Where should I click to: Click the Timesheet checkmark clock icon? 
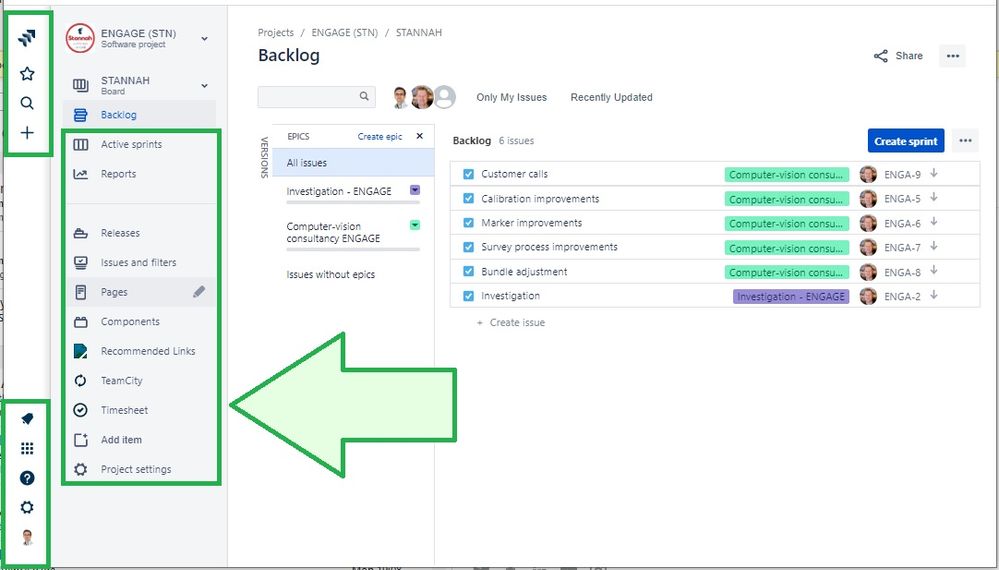click(80, 410)
